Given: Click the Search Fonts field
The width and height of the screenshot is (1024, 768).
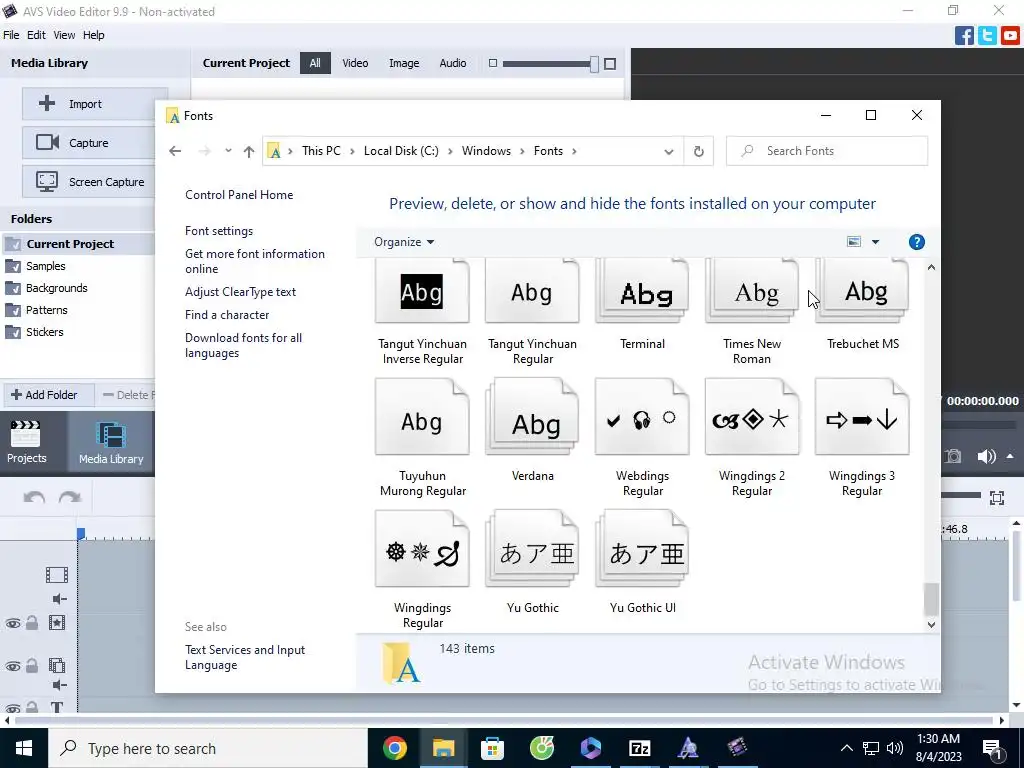Looking at the screenshot, I should [x=827, y=151].
